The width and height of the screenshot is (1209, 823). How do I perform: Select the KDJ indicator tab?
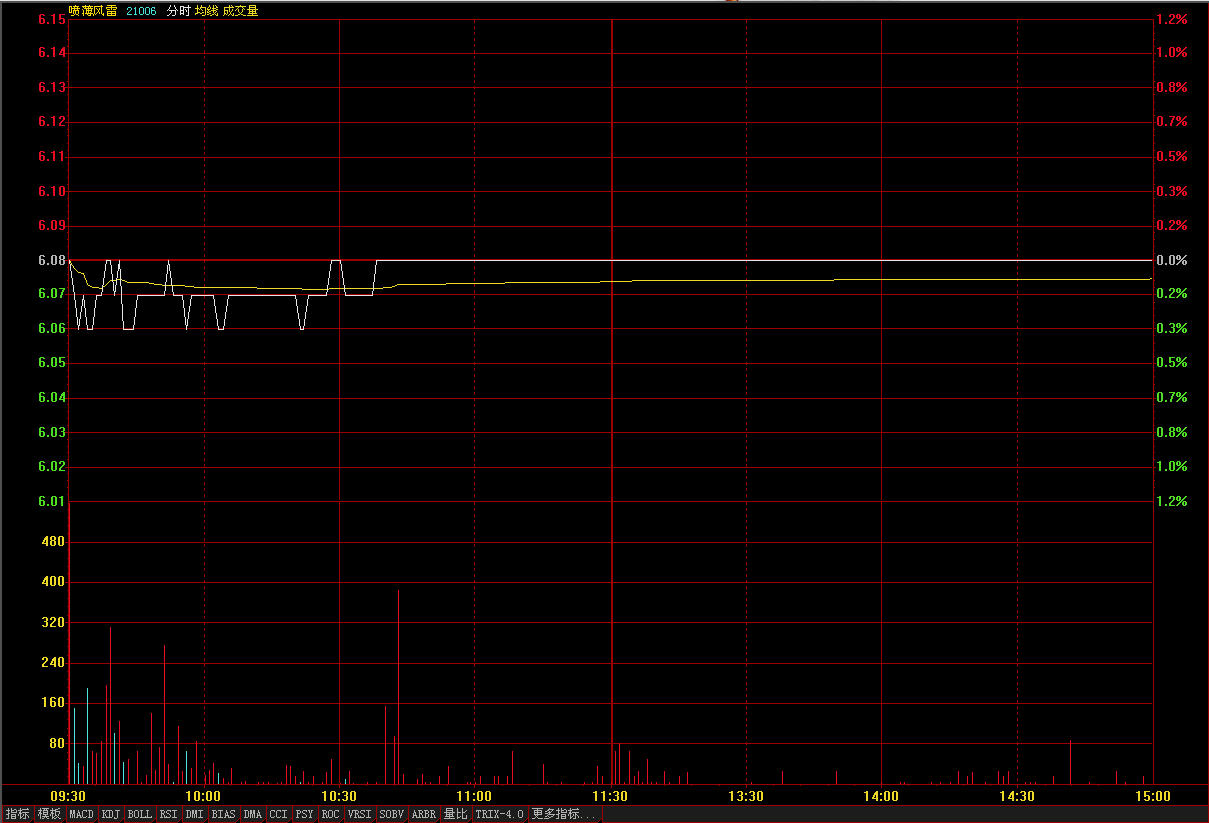pos(110,814)
